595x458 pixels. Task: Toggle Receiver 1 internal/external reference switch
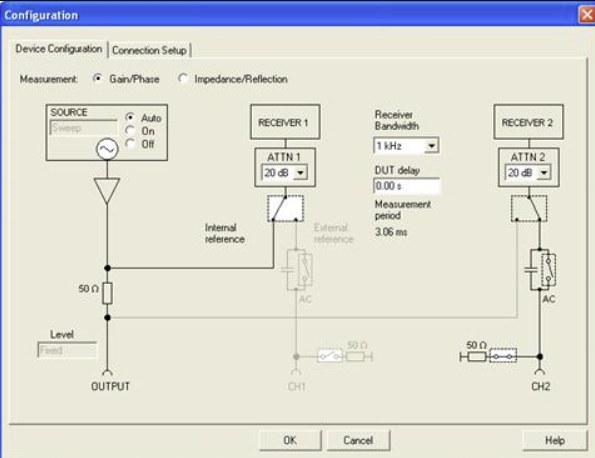[x=285, y=208]
